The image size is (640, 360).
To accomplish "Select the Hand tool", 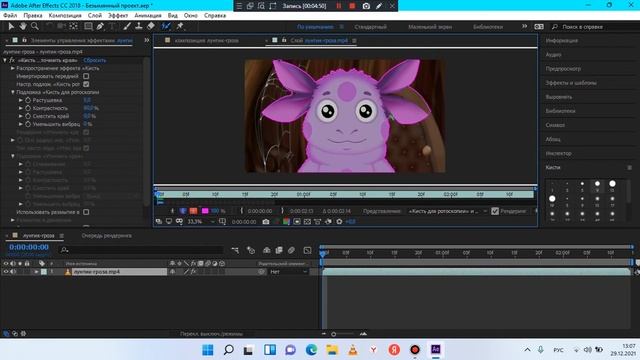I will (x=23, y=26).
